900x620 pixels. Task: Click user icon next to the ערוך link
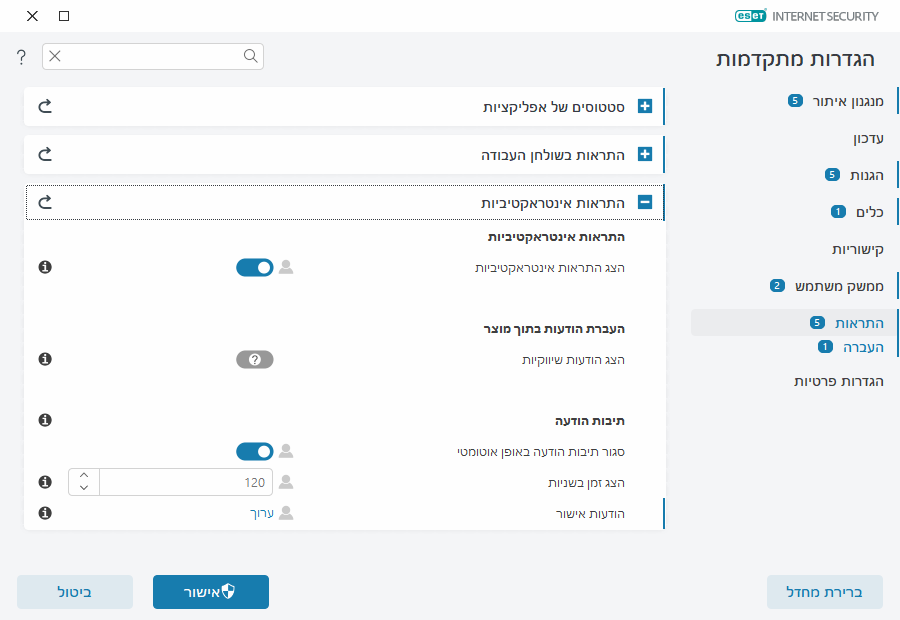coord(286,513)
